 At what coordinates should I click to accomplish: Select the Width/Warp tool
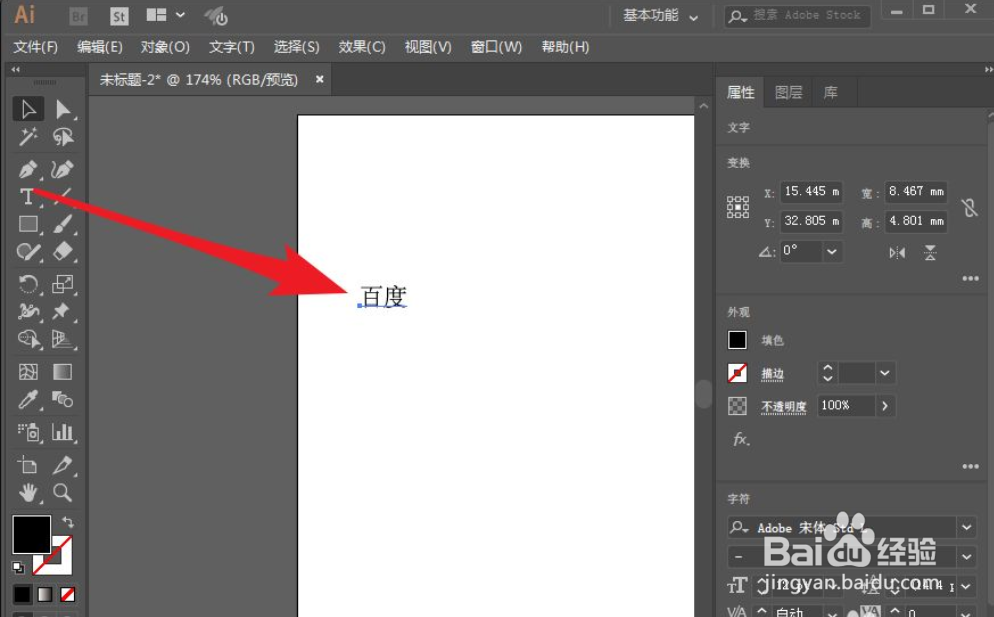point(28,311)
